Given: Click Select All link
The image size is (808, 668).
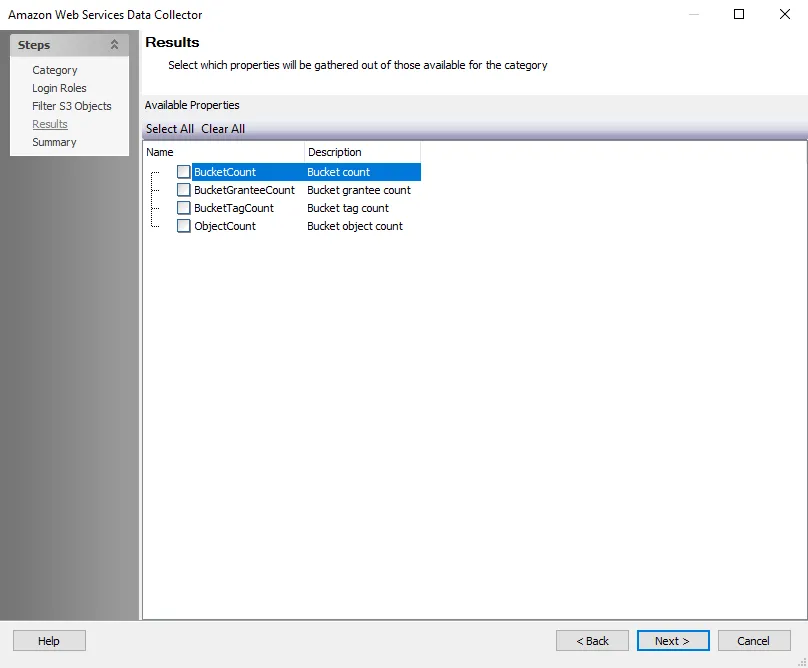Looking at the screenshot, I should (x=170, y=129).
